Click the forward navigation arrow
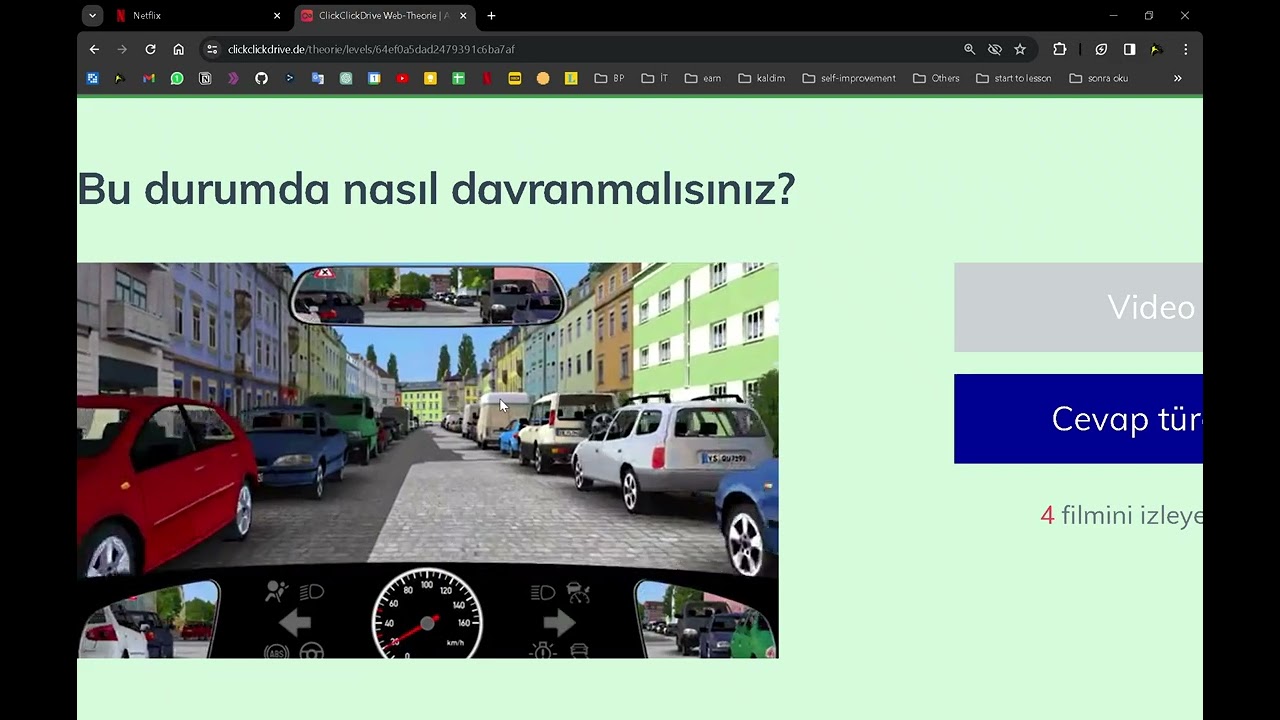Image resolution: width=1280 pixels, height=720 pixels. click(x=122, y=49)
